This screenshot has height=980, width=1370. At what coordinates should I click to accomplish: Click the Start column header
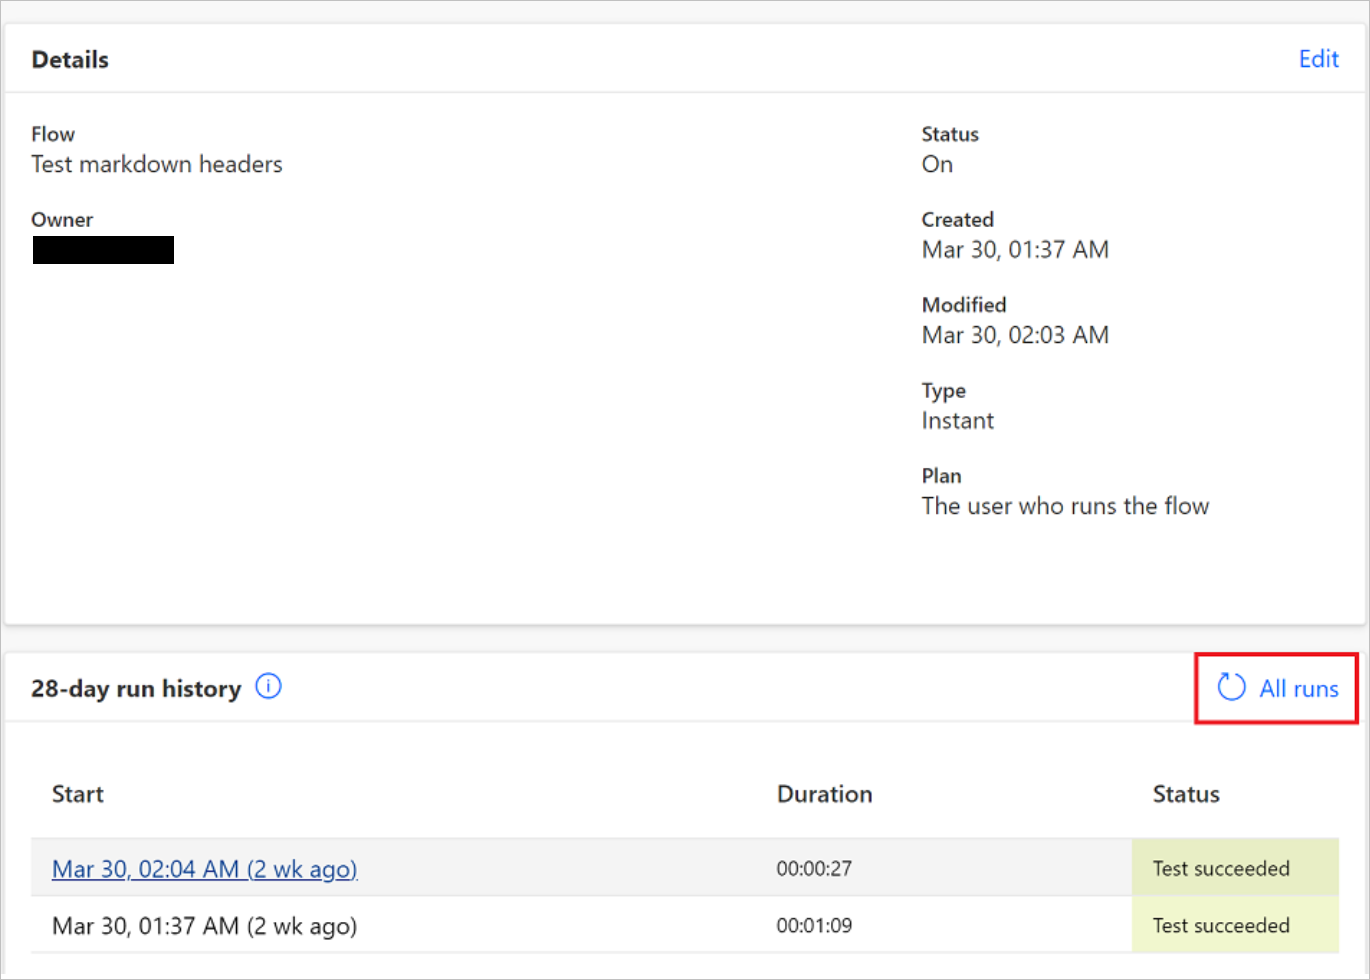coord(77,794)
